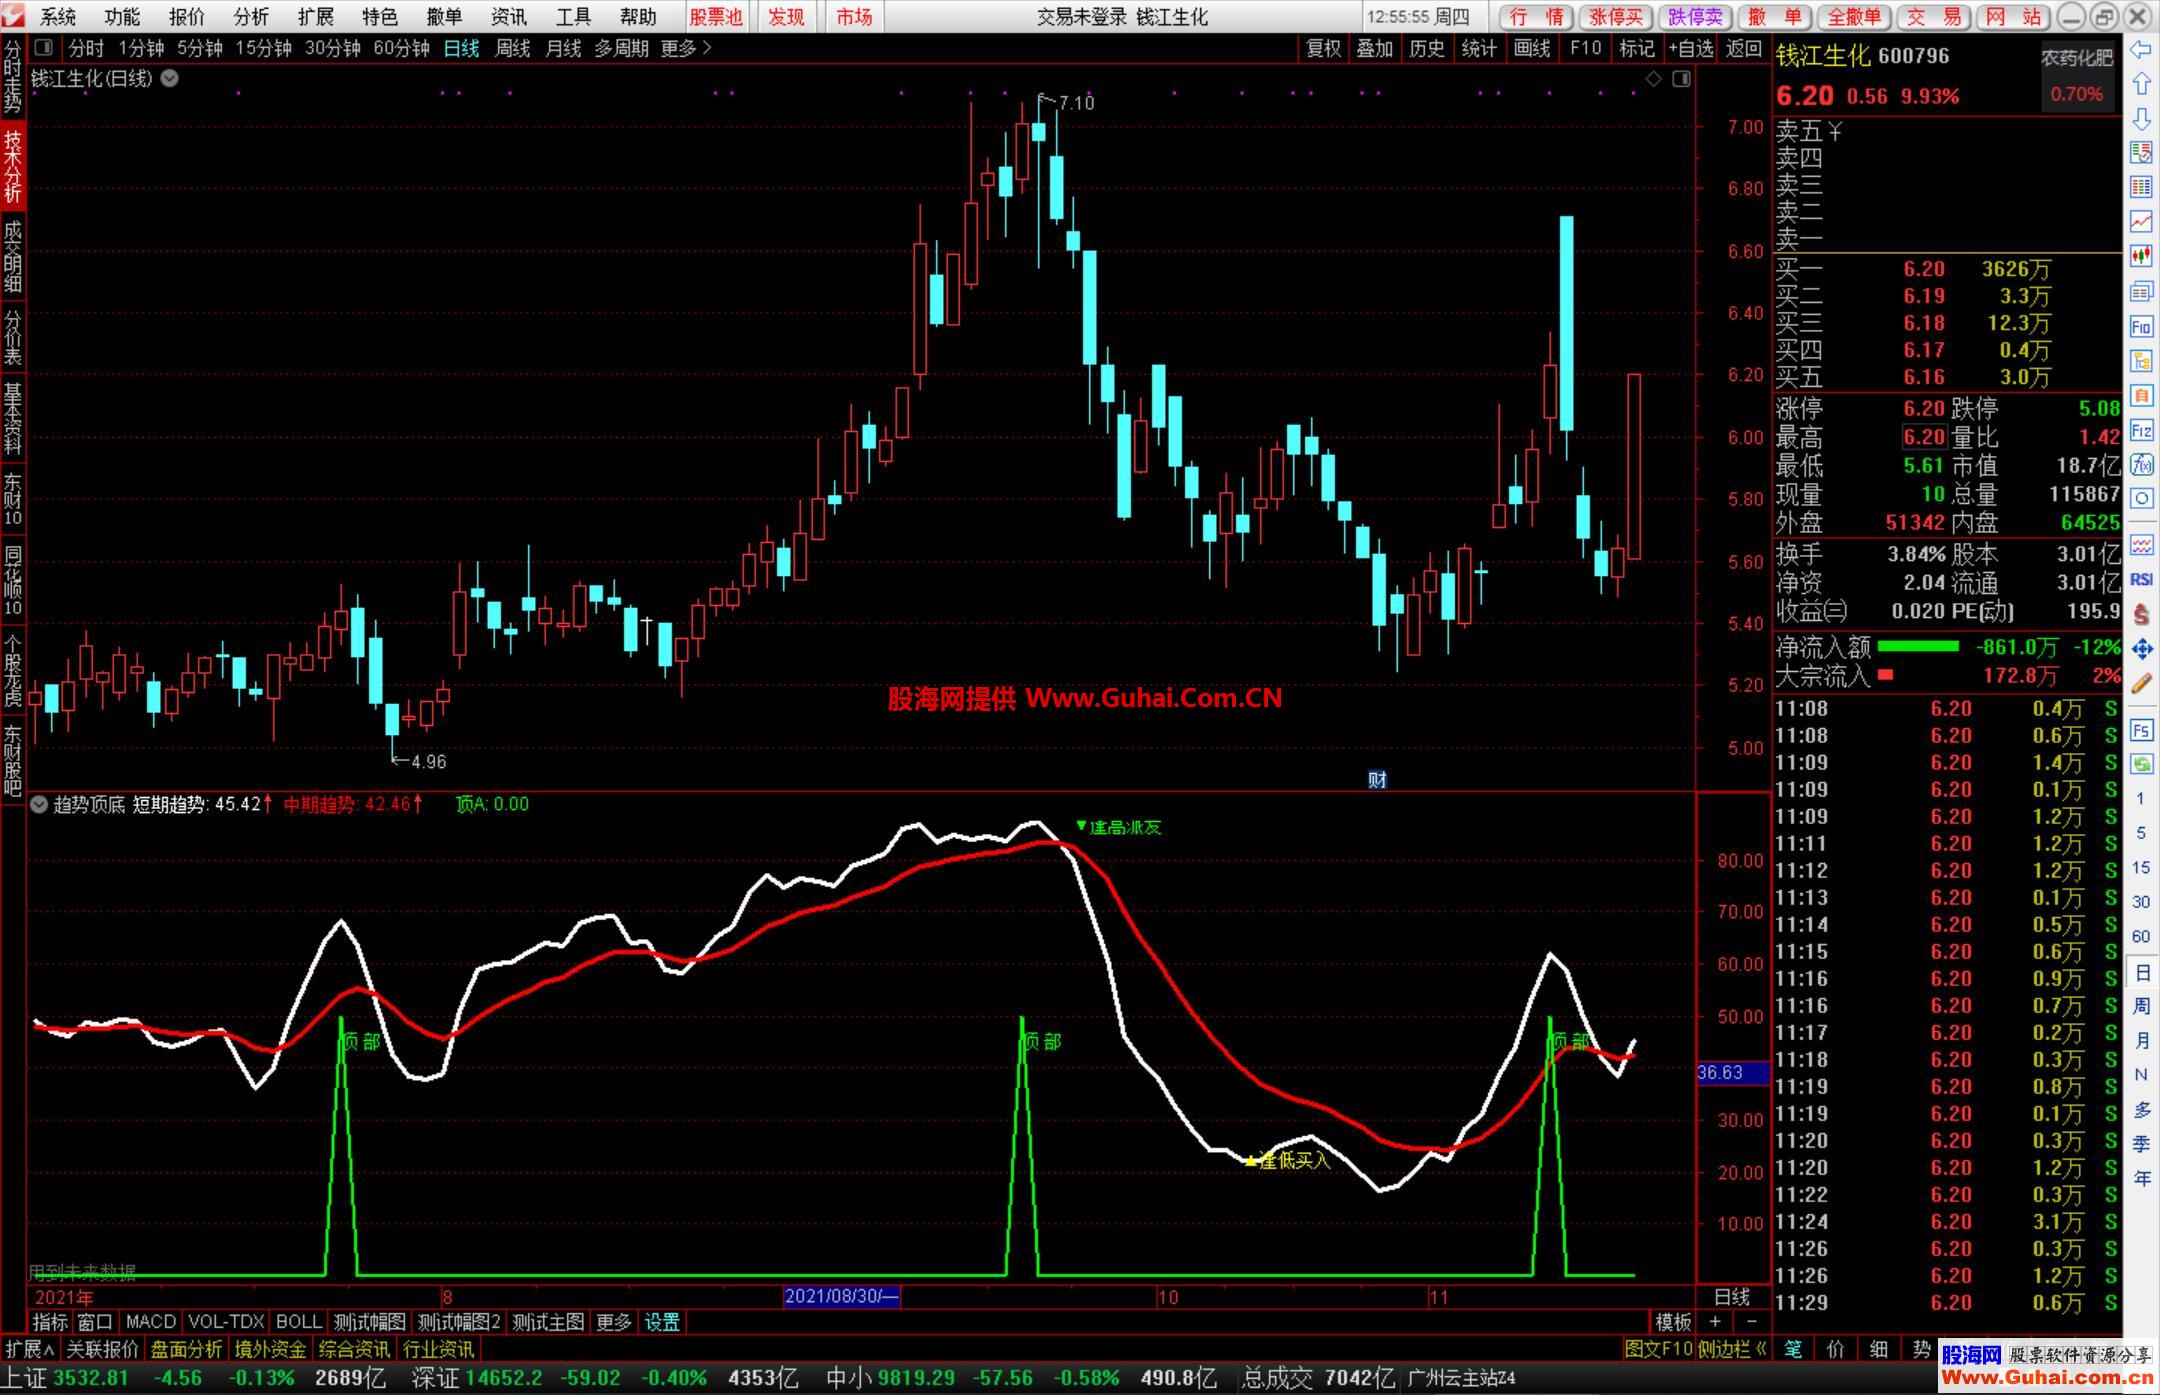This screenshot has height=1395, width=2160.
Task: Click the minus zoom button near 模板
Action: click(1751, 1322)
